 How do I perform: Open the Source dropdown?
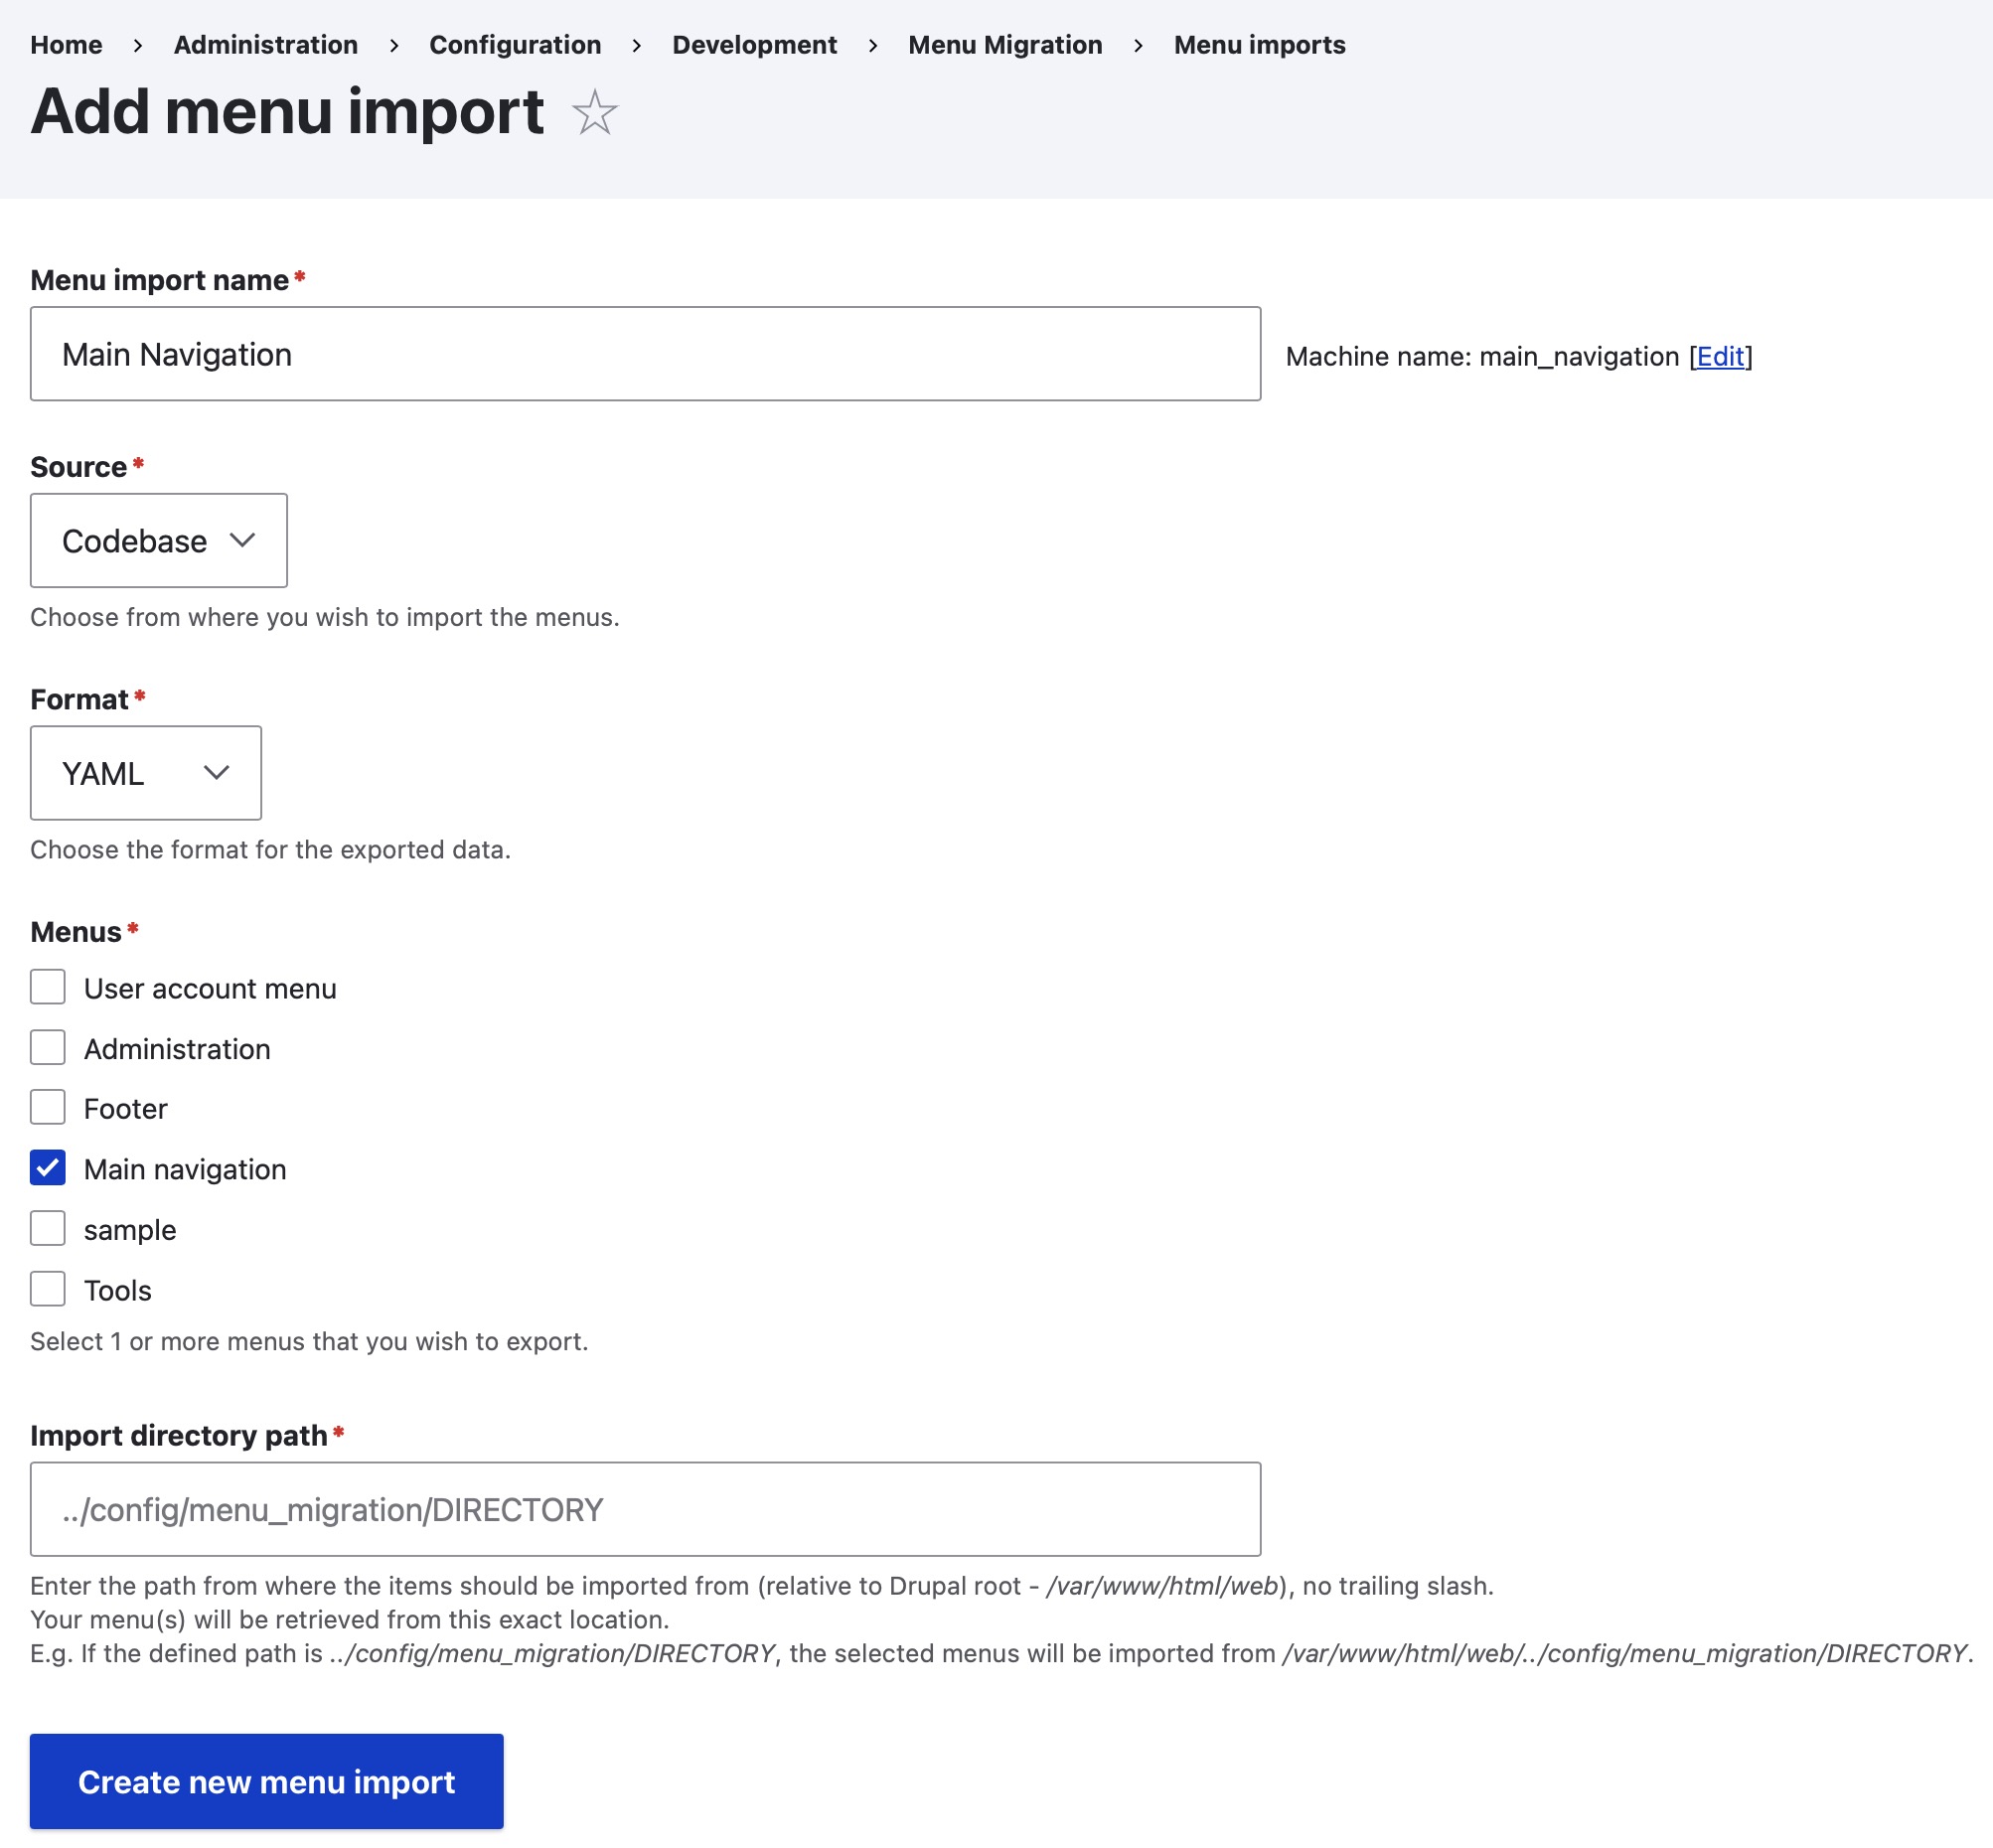(x=158, y=540)
